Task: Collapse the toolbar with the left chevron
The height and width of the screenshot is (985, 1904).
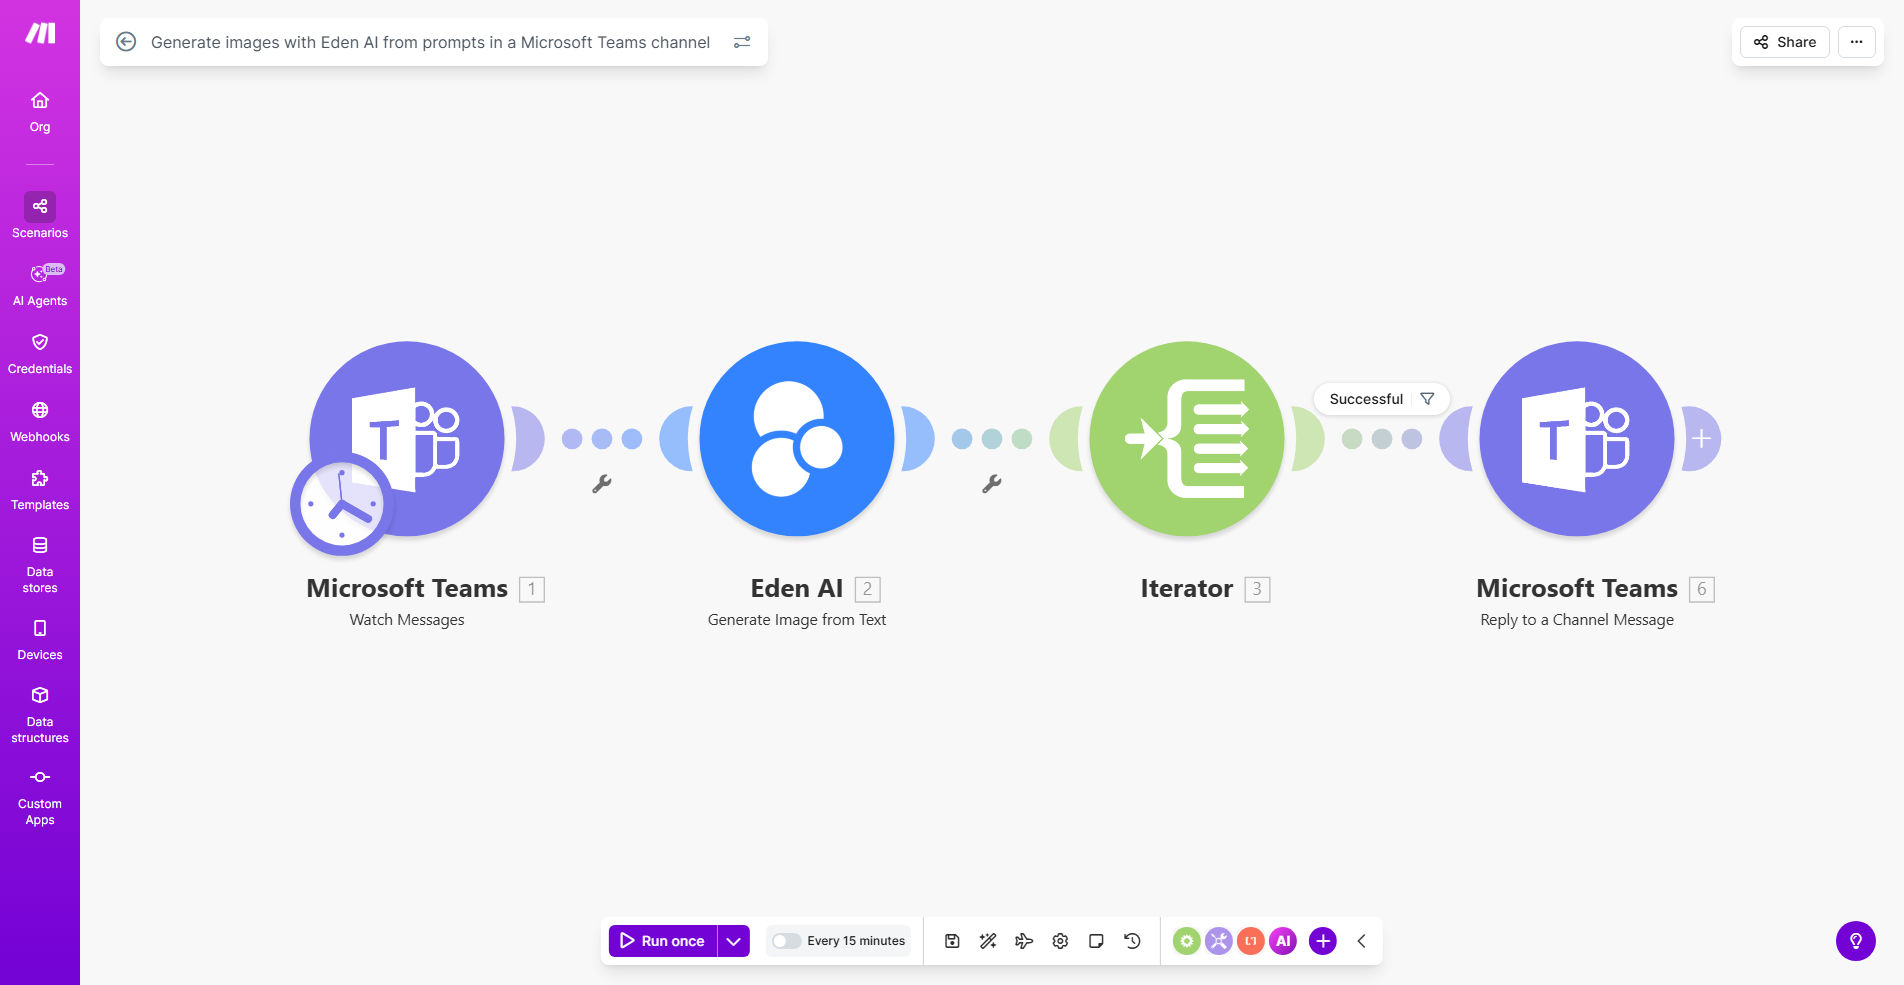Action: 1361,941
